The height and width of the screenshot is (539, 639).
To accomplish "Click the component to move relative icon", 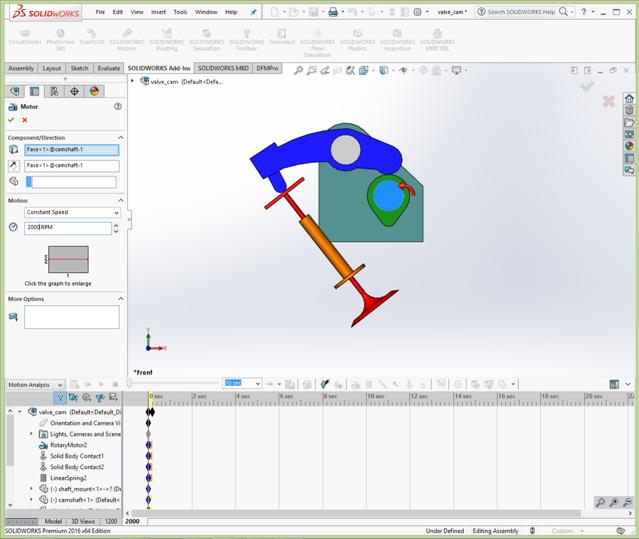I will pos(13,181).
